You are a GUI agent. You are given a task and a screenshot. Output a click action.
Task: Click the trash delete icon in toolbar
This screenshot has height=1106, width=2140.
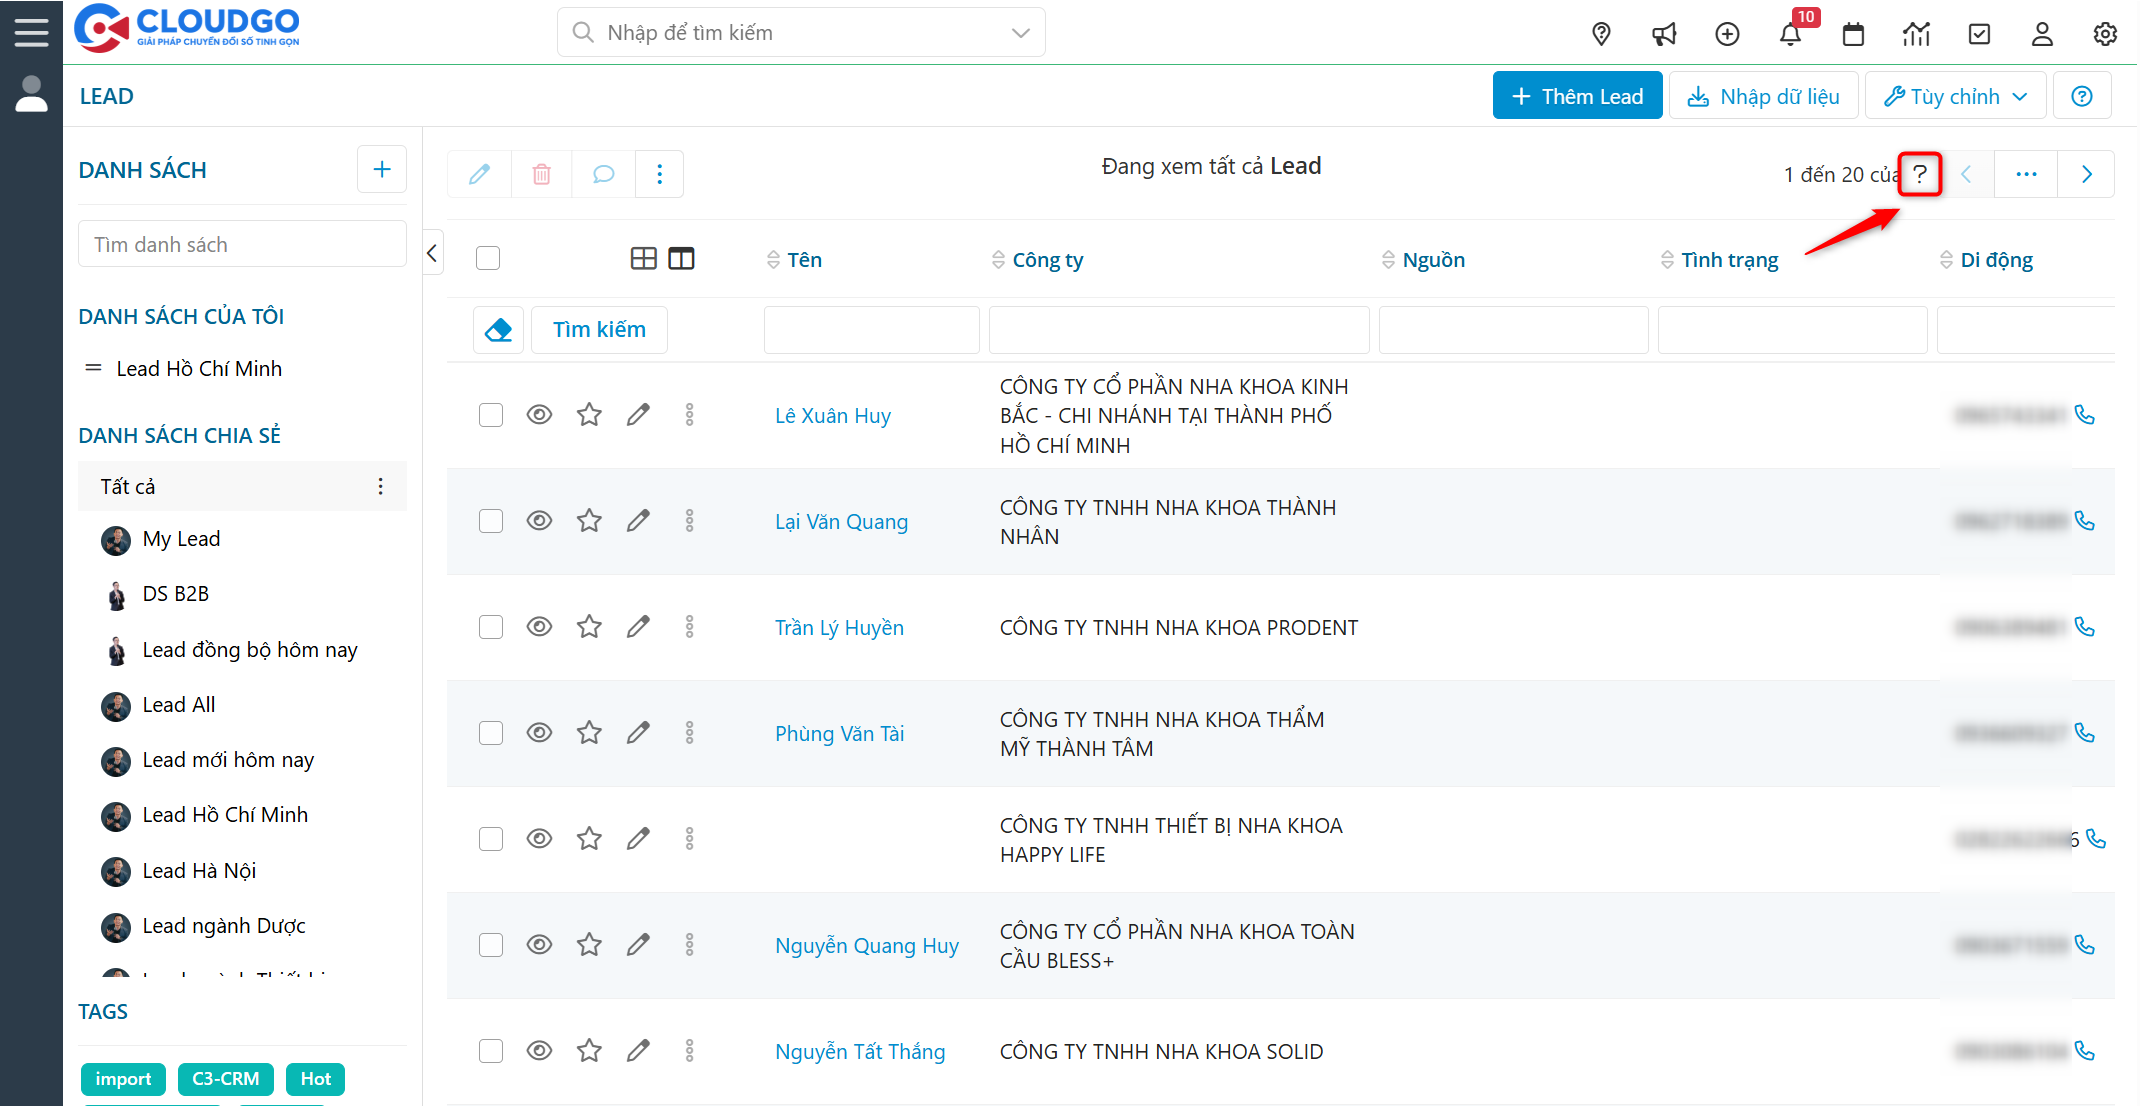point(541,174)
